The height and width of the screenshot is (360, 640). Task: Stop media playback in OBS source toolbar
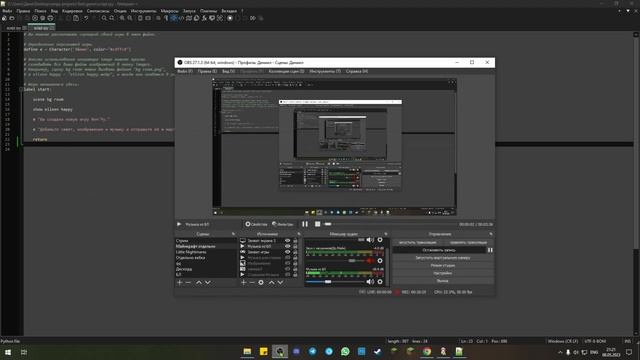(318, 224)
